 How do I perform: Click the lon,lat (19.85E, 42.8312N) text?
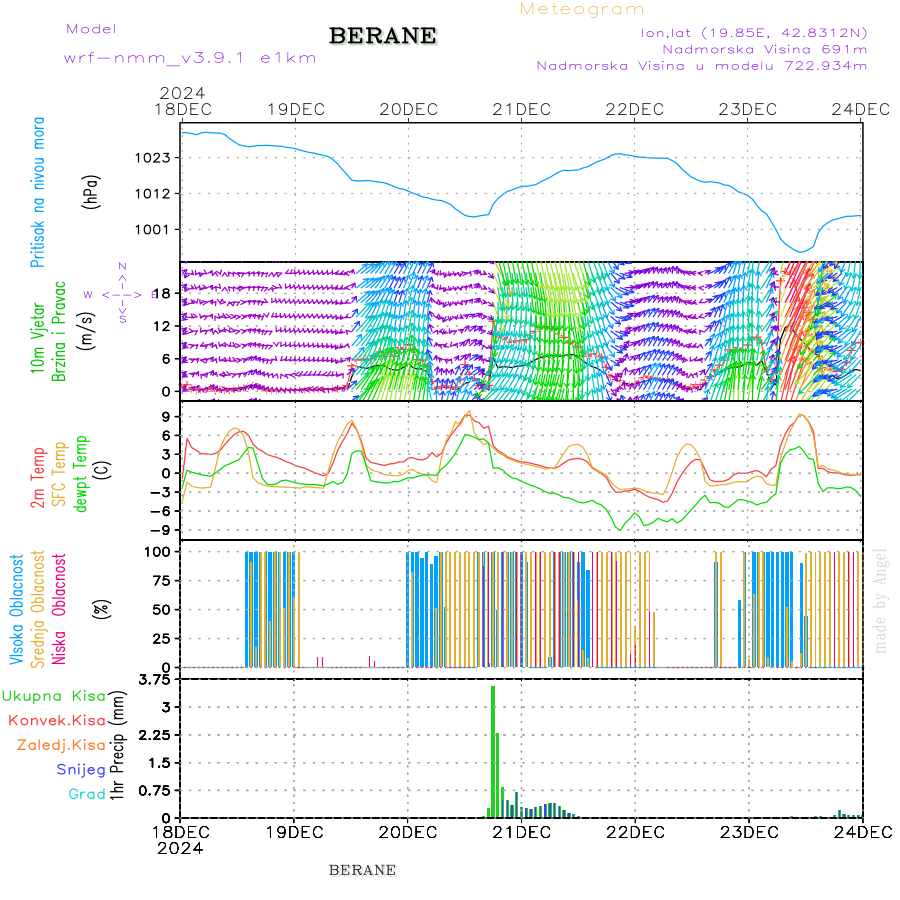[754, 33]
